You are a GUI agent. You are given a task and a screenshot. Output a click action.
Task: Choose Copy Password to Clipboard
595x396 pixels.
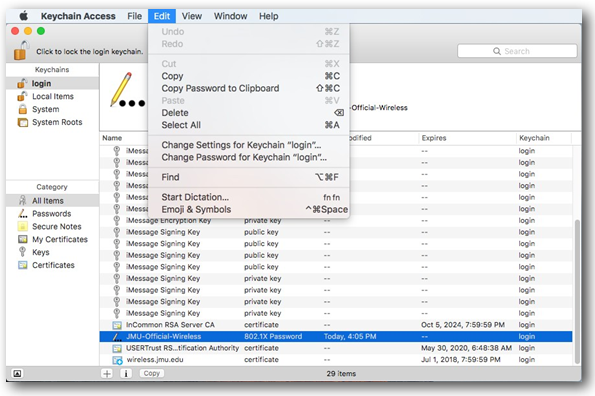click(249, 88)
